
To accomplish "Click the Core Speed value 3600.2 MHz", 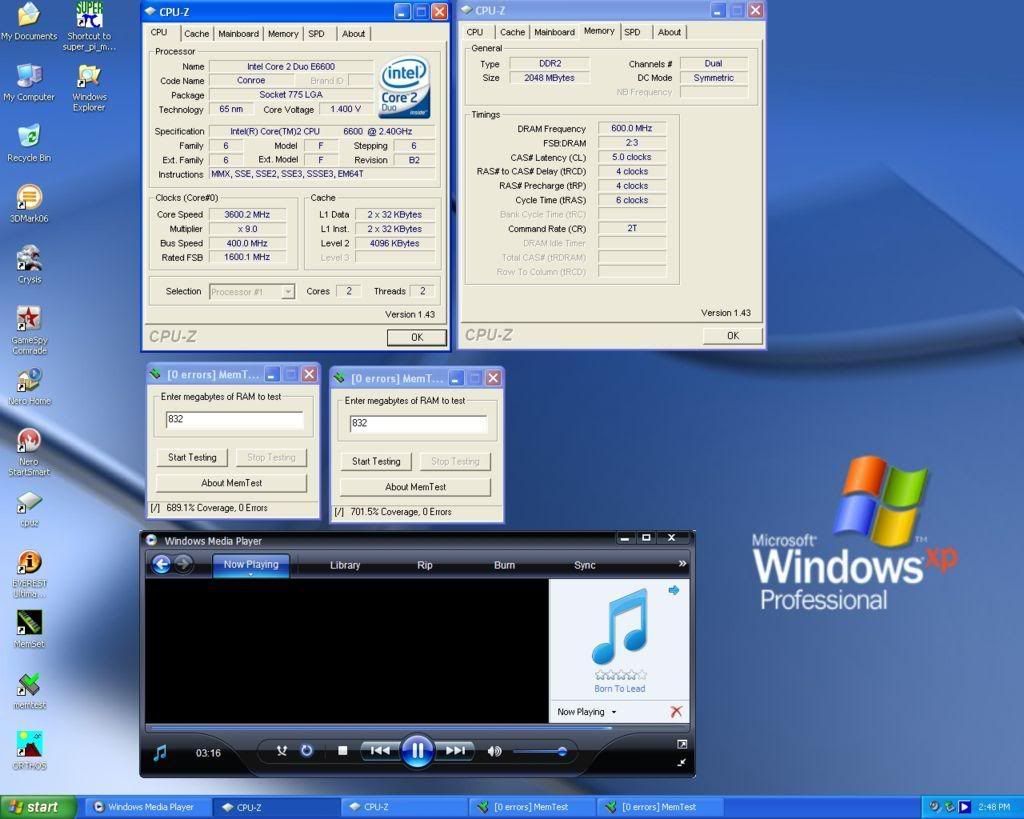I will 247,215.
